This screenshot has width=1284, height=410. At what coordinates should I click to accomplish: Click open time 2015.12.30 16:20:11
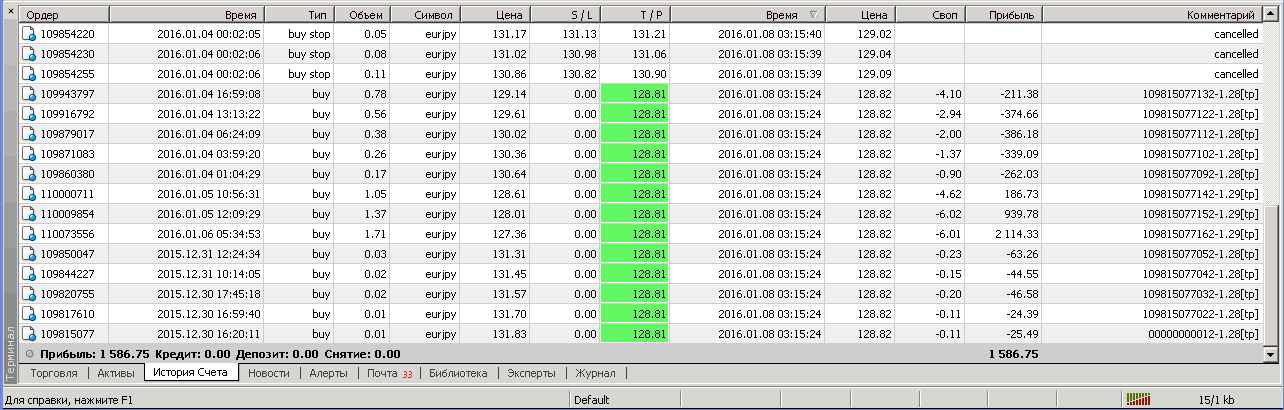click(x=209, y=334)
